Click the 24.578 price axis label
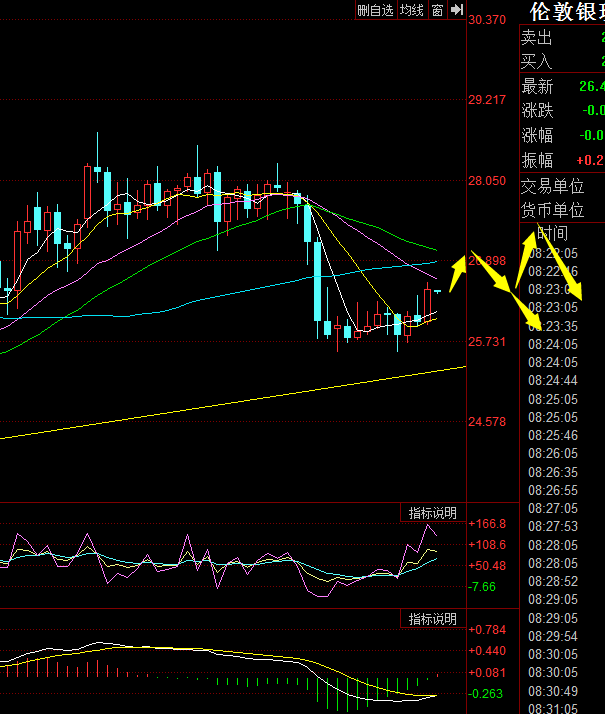The image size is (605, 714). 487,422
